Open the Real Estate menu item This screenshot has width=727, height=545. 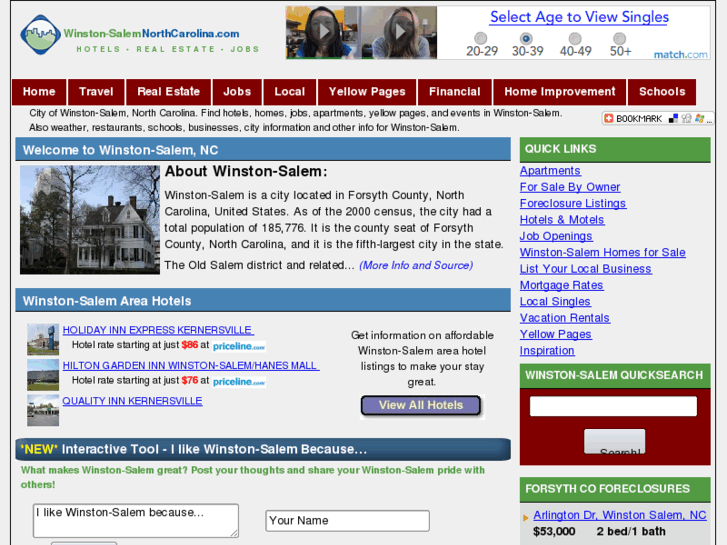[169, 92]
